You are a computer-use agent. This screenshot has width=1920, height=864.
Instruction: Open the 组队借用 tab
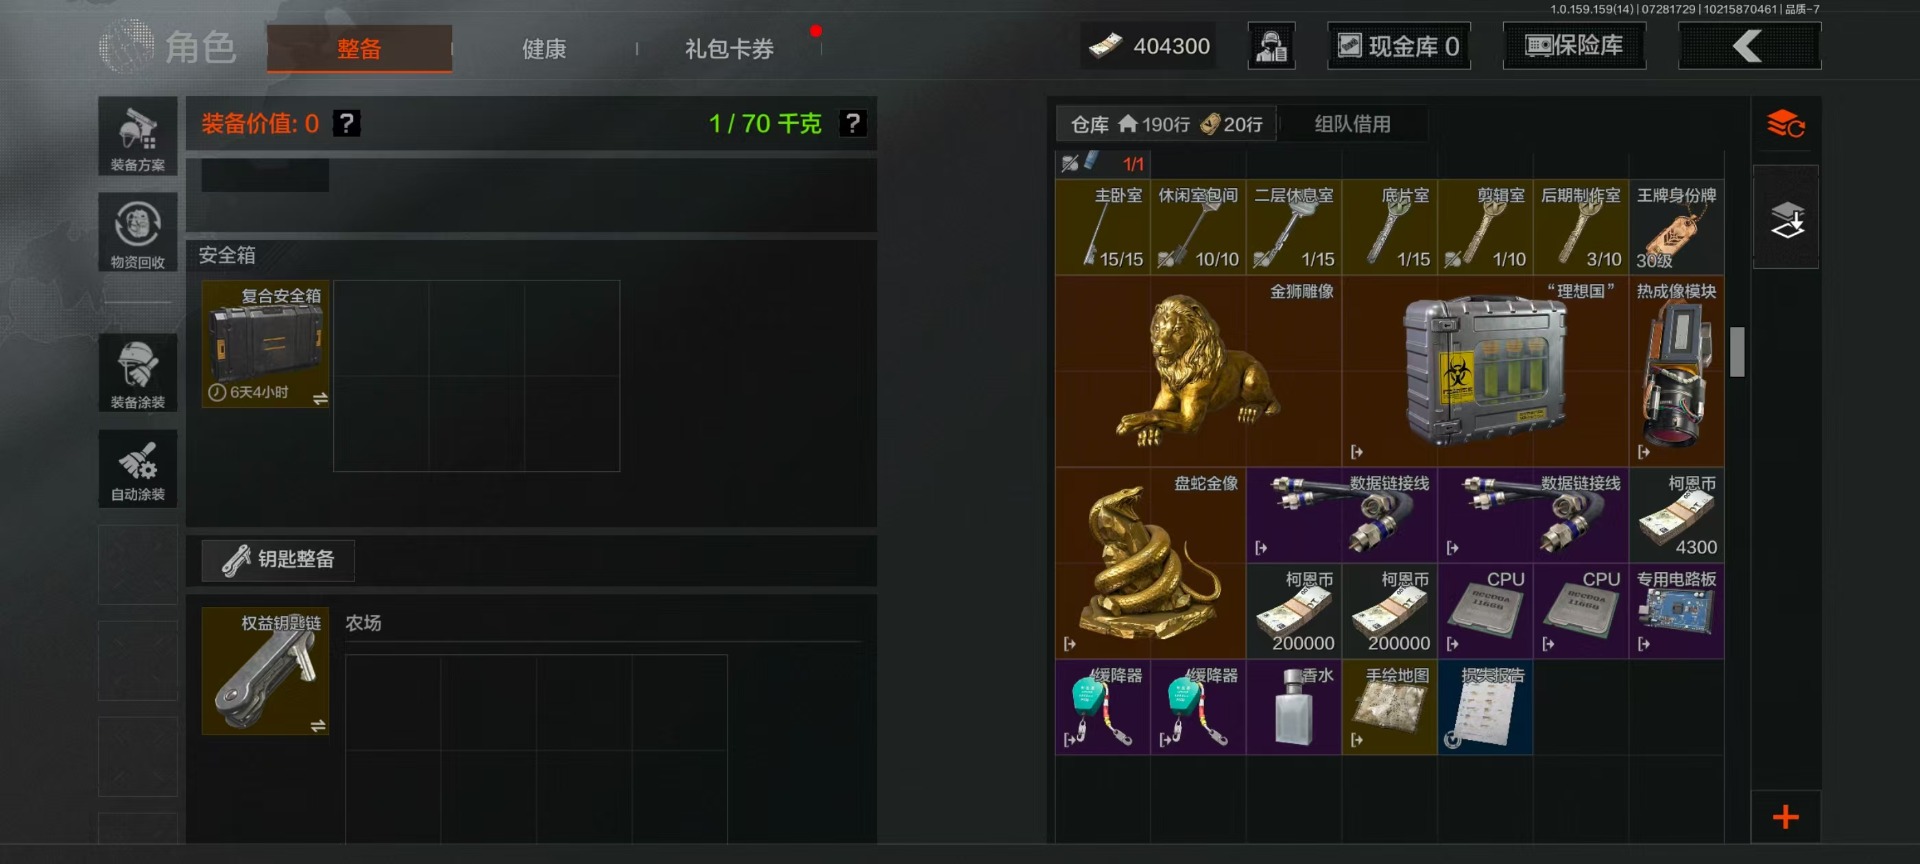point(1352,124)
